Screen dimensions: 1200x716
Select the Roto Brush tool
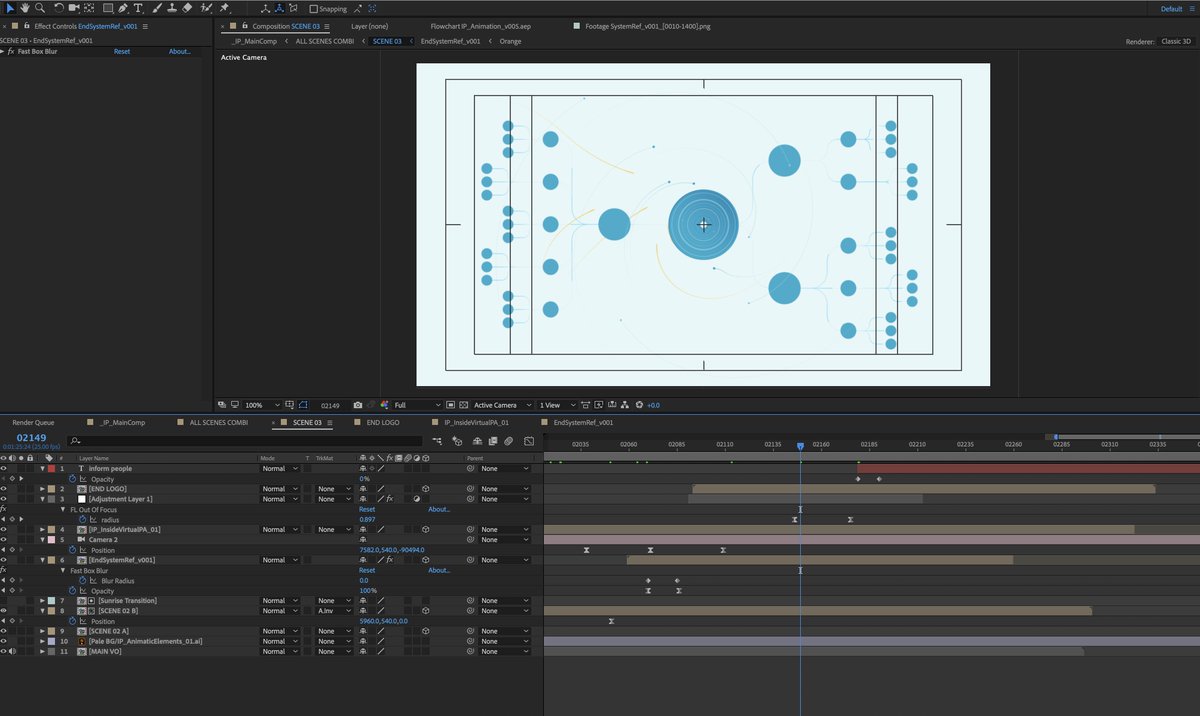click(205, 8)
